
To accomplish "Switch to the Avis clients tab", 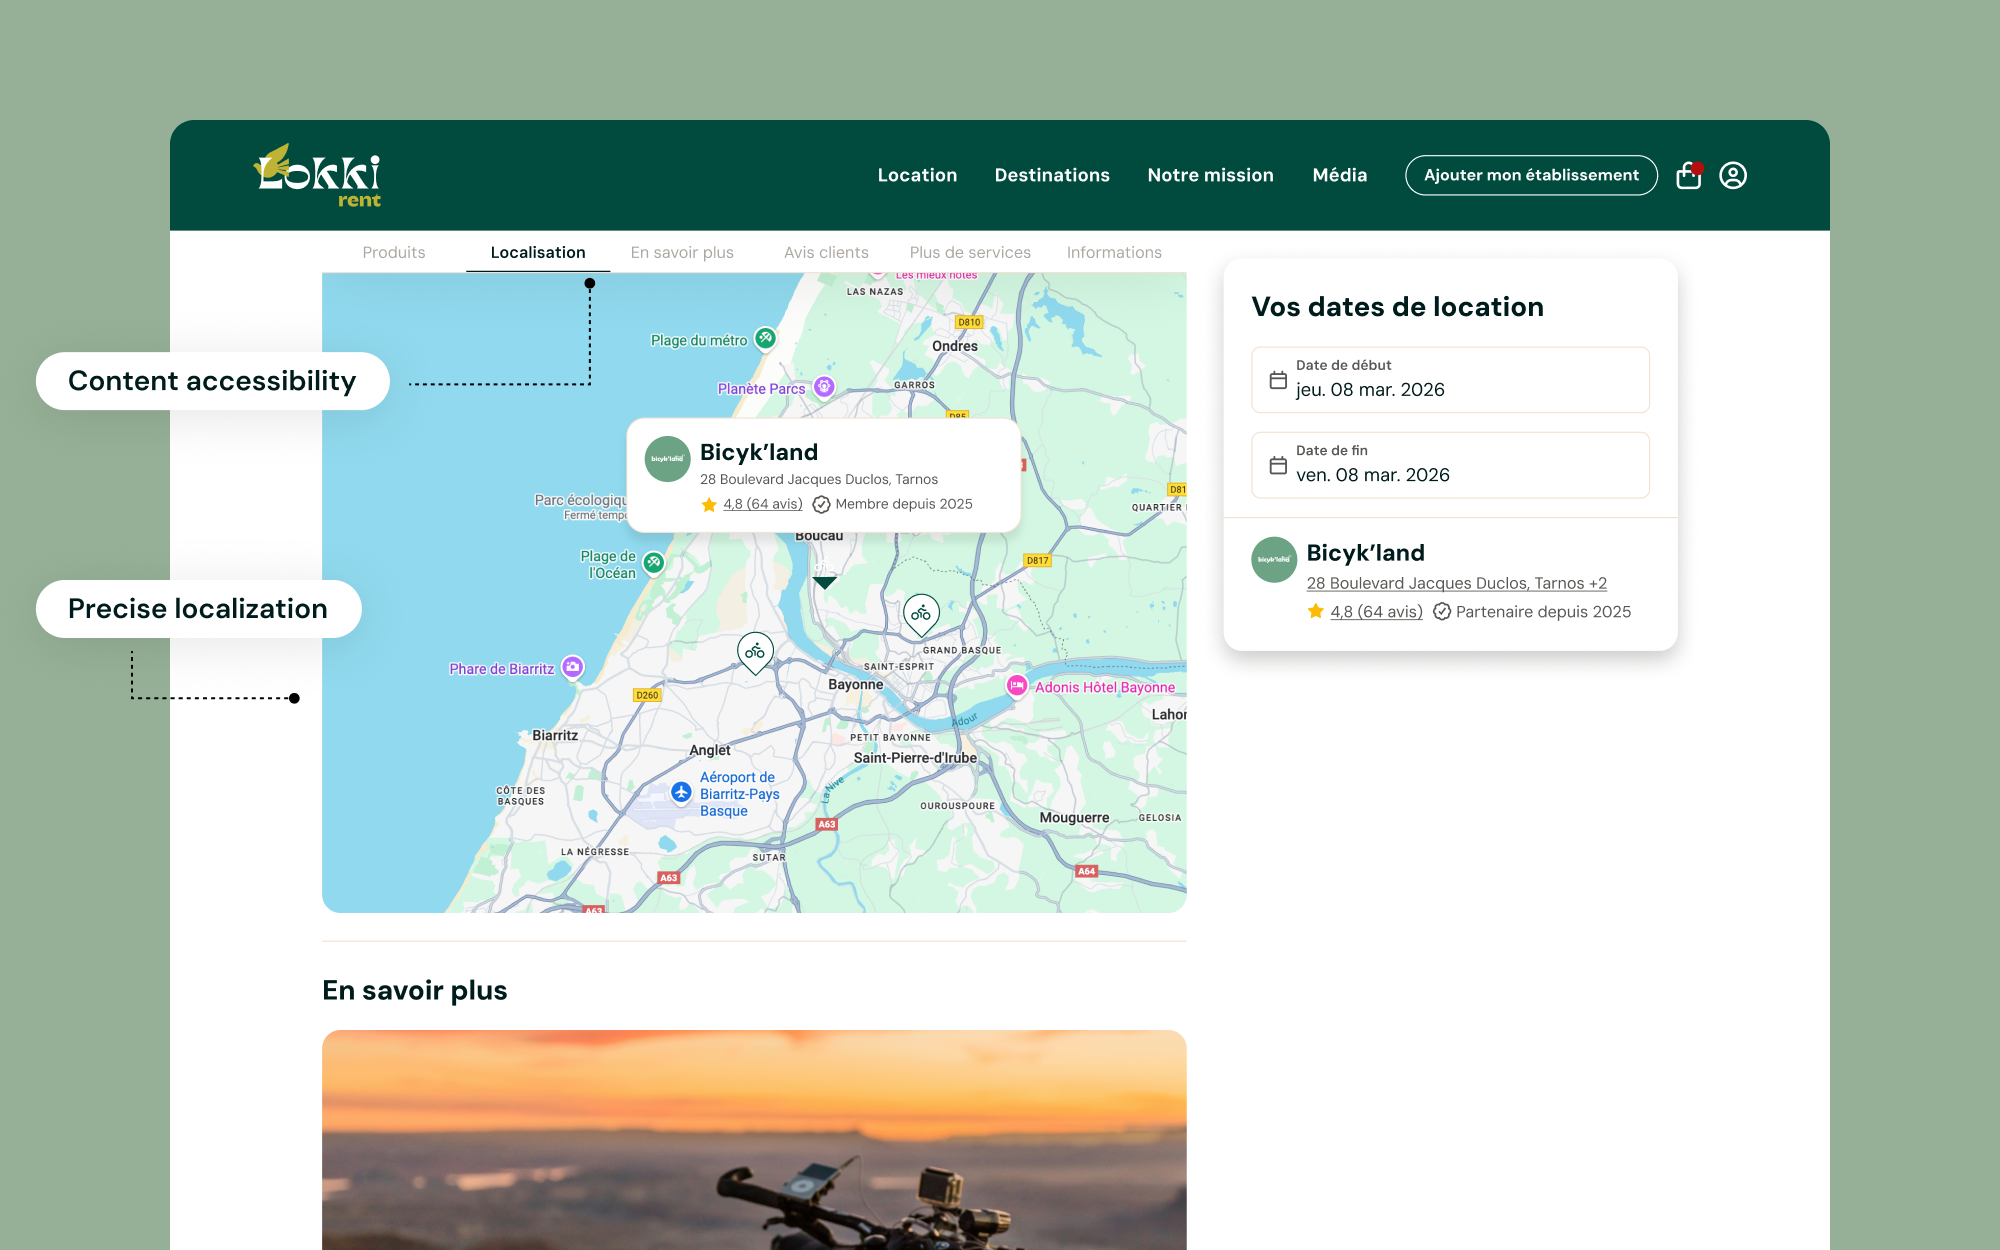I will (826, 252).
